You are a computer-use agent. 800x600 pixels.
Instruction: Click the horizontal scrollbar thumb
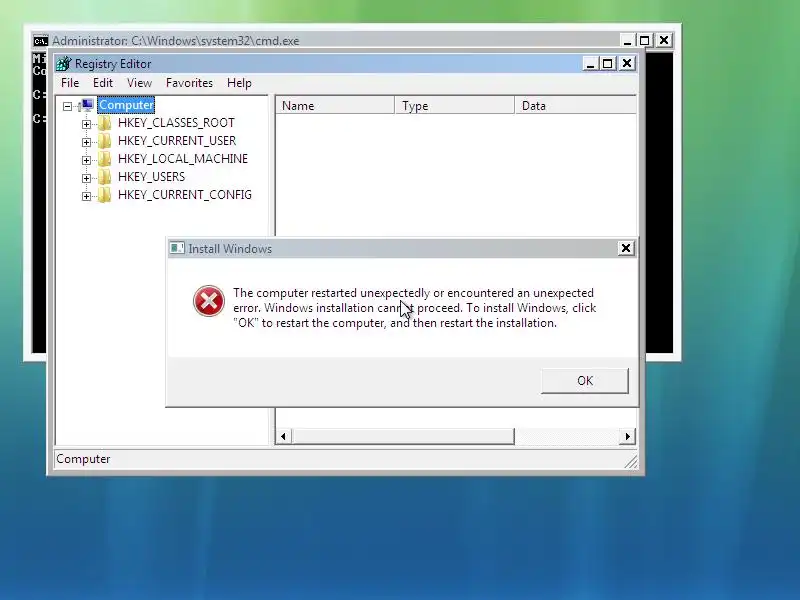click(403, 437)
